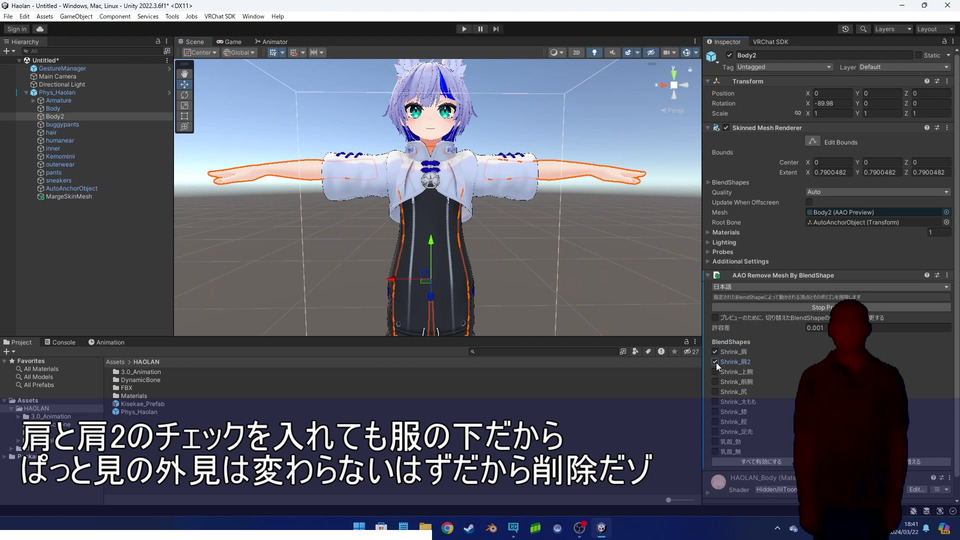Open the Layout dropdown
The height and width of the screenshot is (540, 960).
[x=934, y=29]
